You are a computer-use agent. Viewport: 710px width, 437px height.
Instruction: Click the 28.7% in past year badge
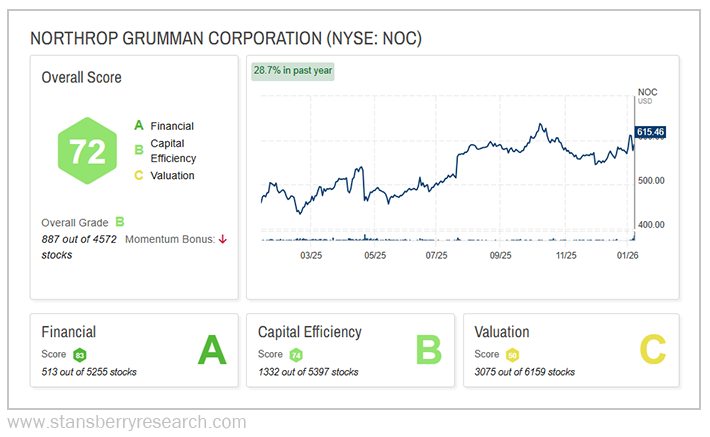point(293,71)
